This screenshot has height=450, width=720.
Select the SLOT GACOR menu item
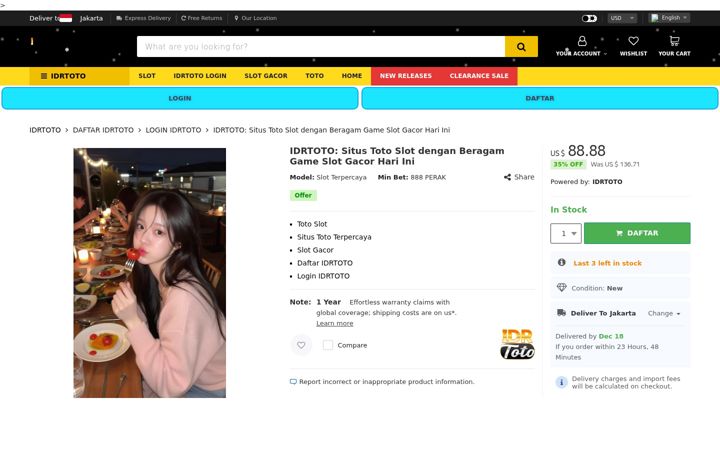point(266,76)
